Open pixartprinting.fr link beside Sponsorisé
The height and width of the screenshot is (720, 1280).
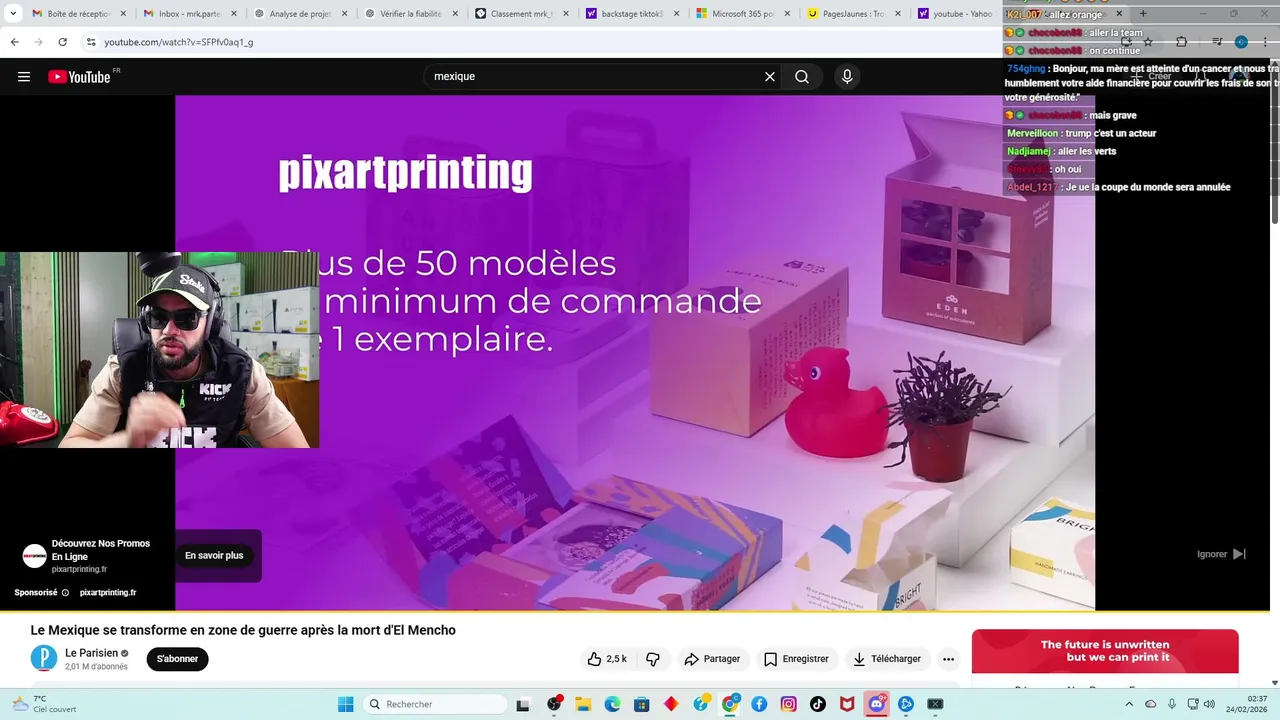[x=108, y=592]
